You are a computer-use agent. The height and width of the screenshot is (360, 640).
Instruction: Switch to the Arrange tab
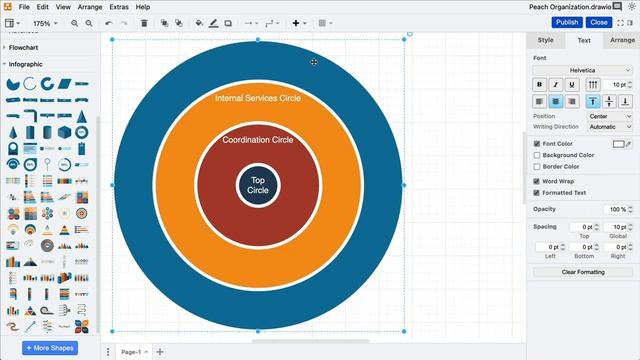622,40
